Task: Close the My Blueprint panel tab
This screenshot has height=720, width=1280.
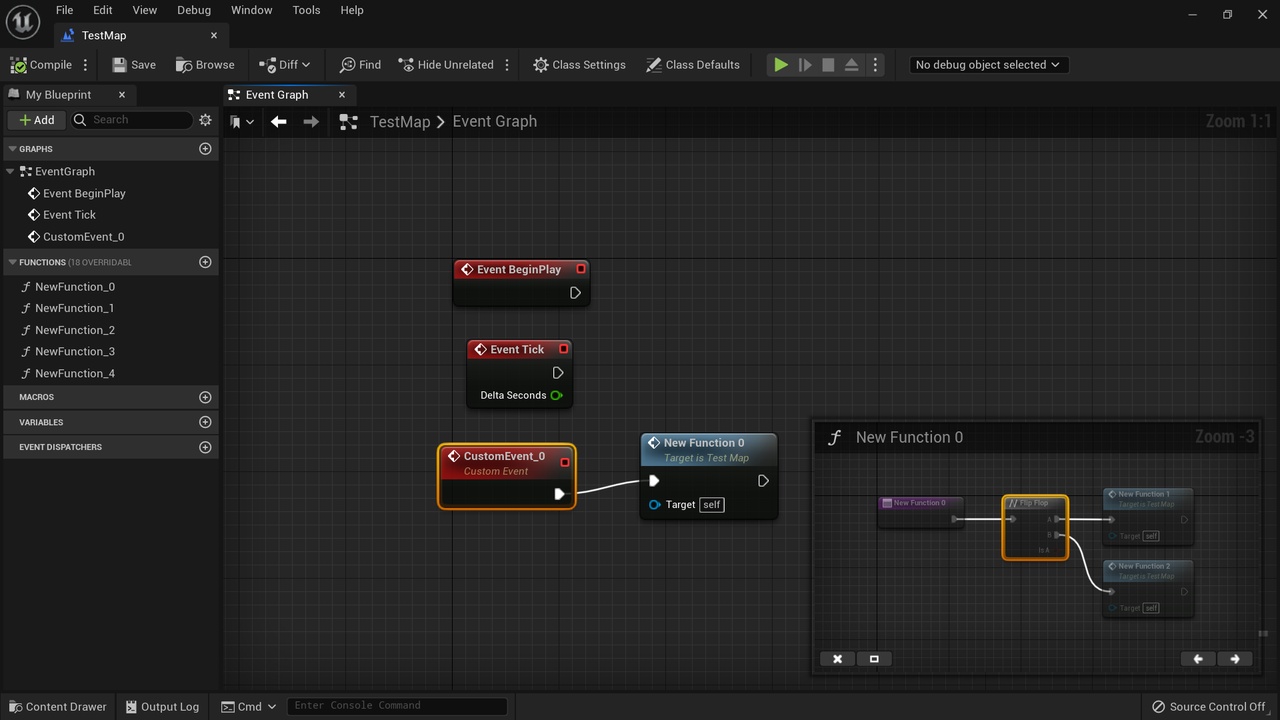Action: point(122,94)
